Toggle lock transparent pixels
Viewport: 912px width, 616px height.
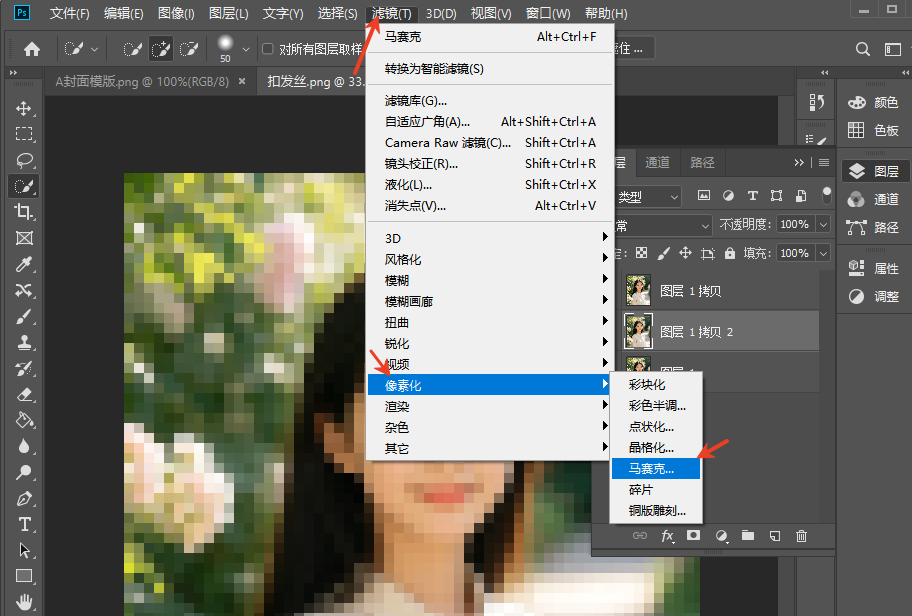click(641, 253)
